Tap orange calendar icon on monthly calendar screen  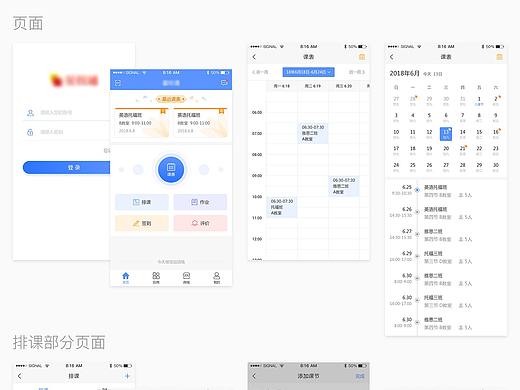tap(499, 57)
